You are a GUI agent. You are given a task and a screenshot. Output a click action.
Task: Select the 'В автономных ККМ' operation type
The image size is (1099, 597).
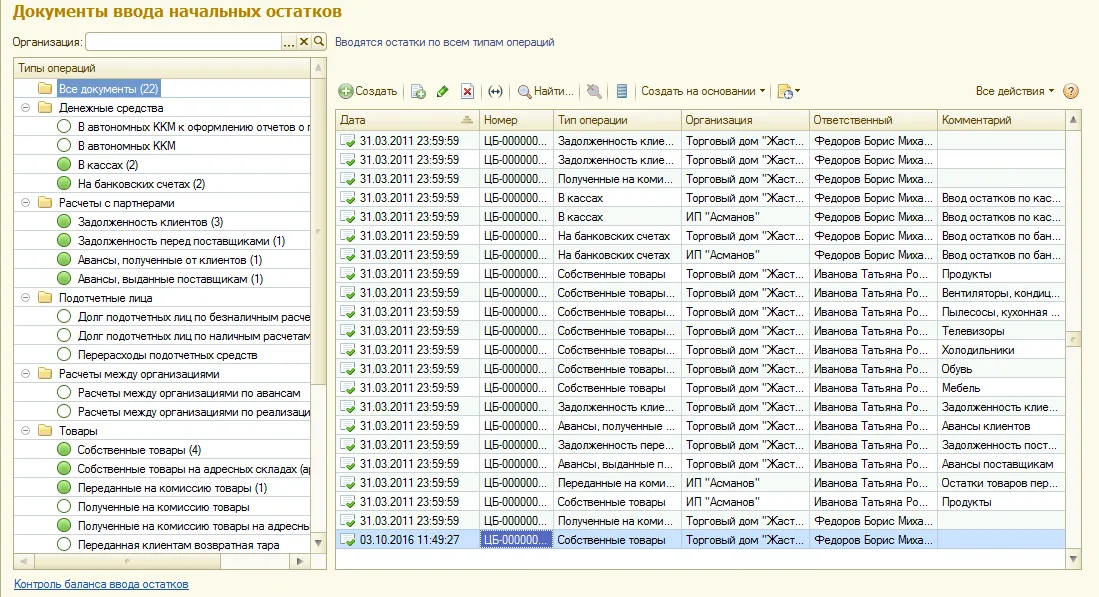(127, 146)
